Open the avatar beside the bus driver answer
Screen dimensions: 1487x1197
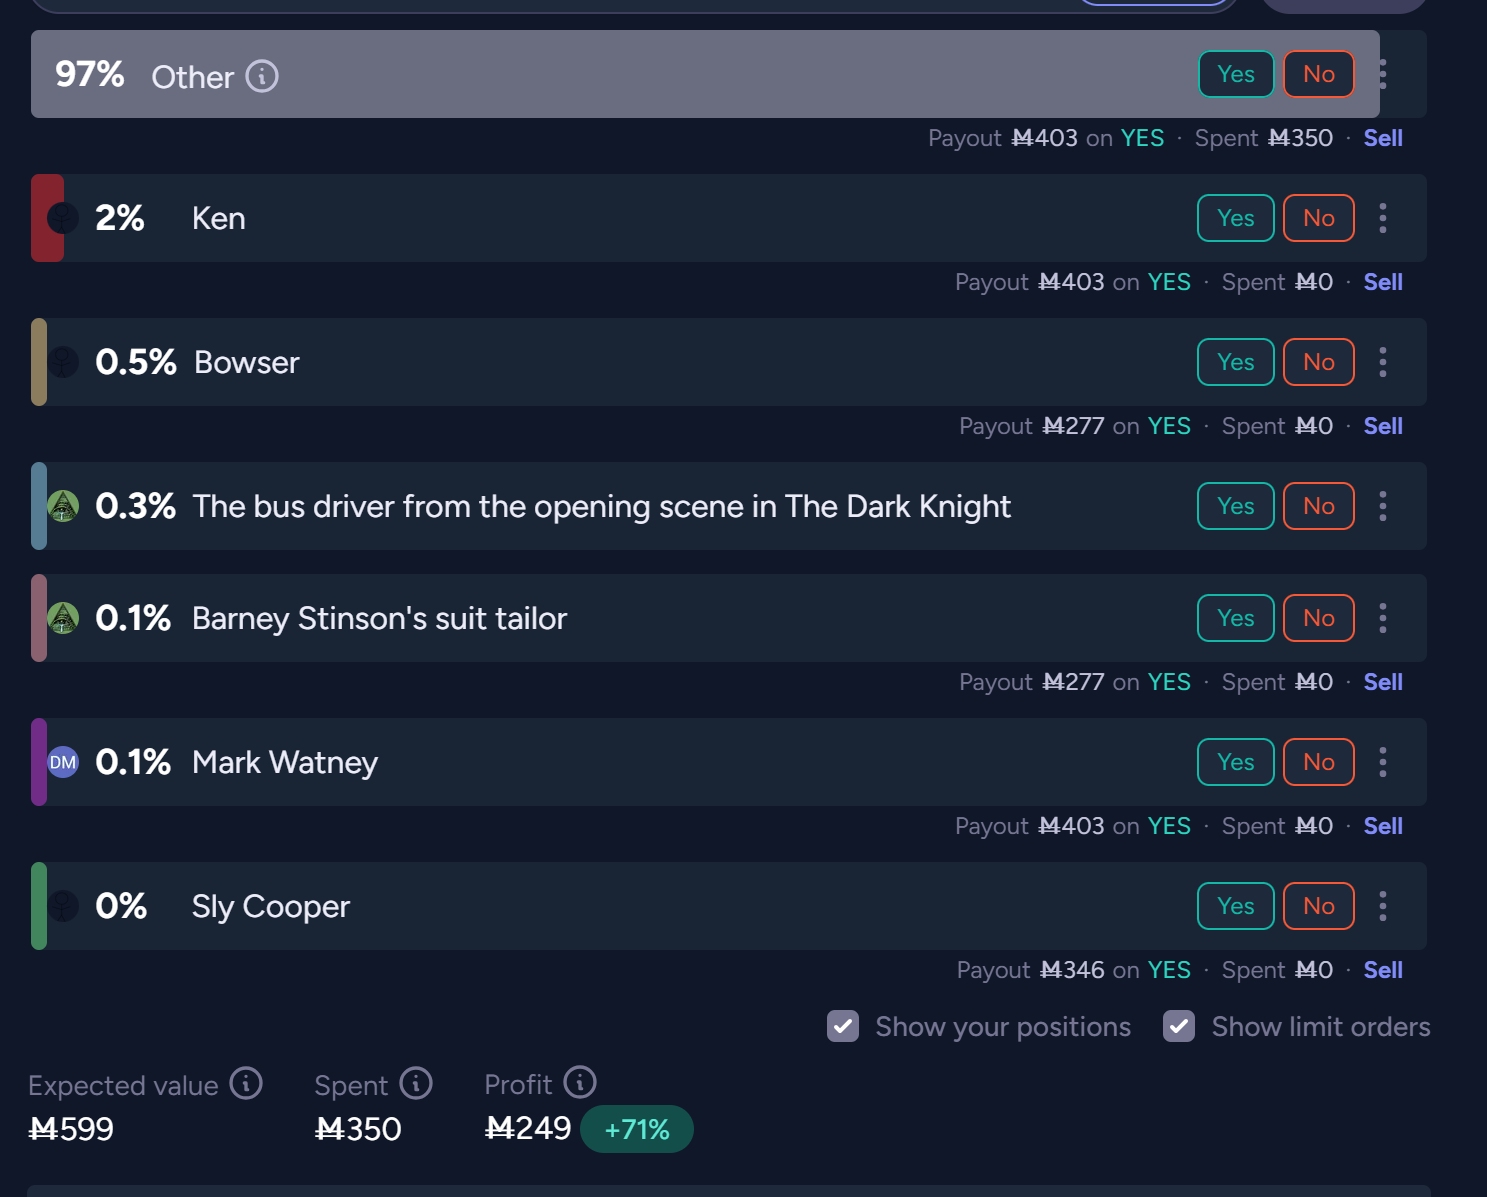pos(63,506)
